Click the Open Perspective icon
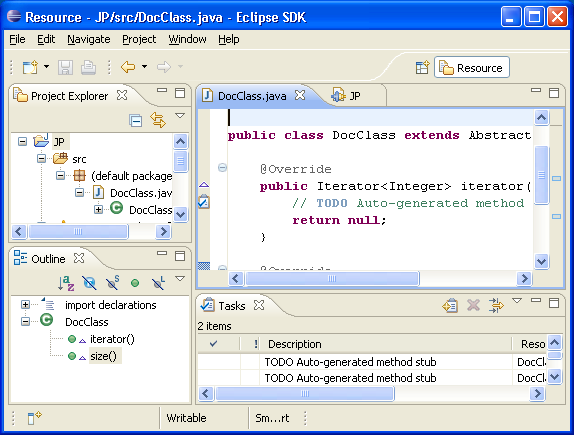Viewport: 574px width, 435px height. click(422, 67)
